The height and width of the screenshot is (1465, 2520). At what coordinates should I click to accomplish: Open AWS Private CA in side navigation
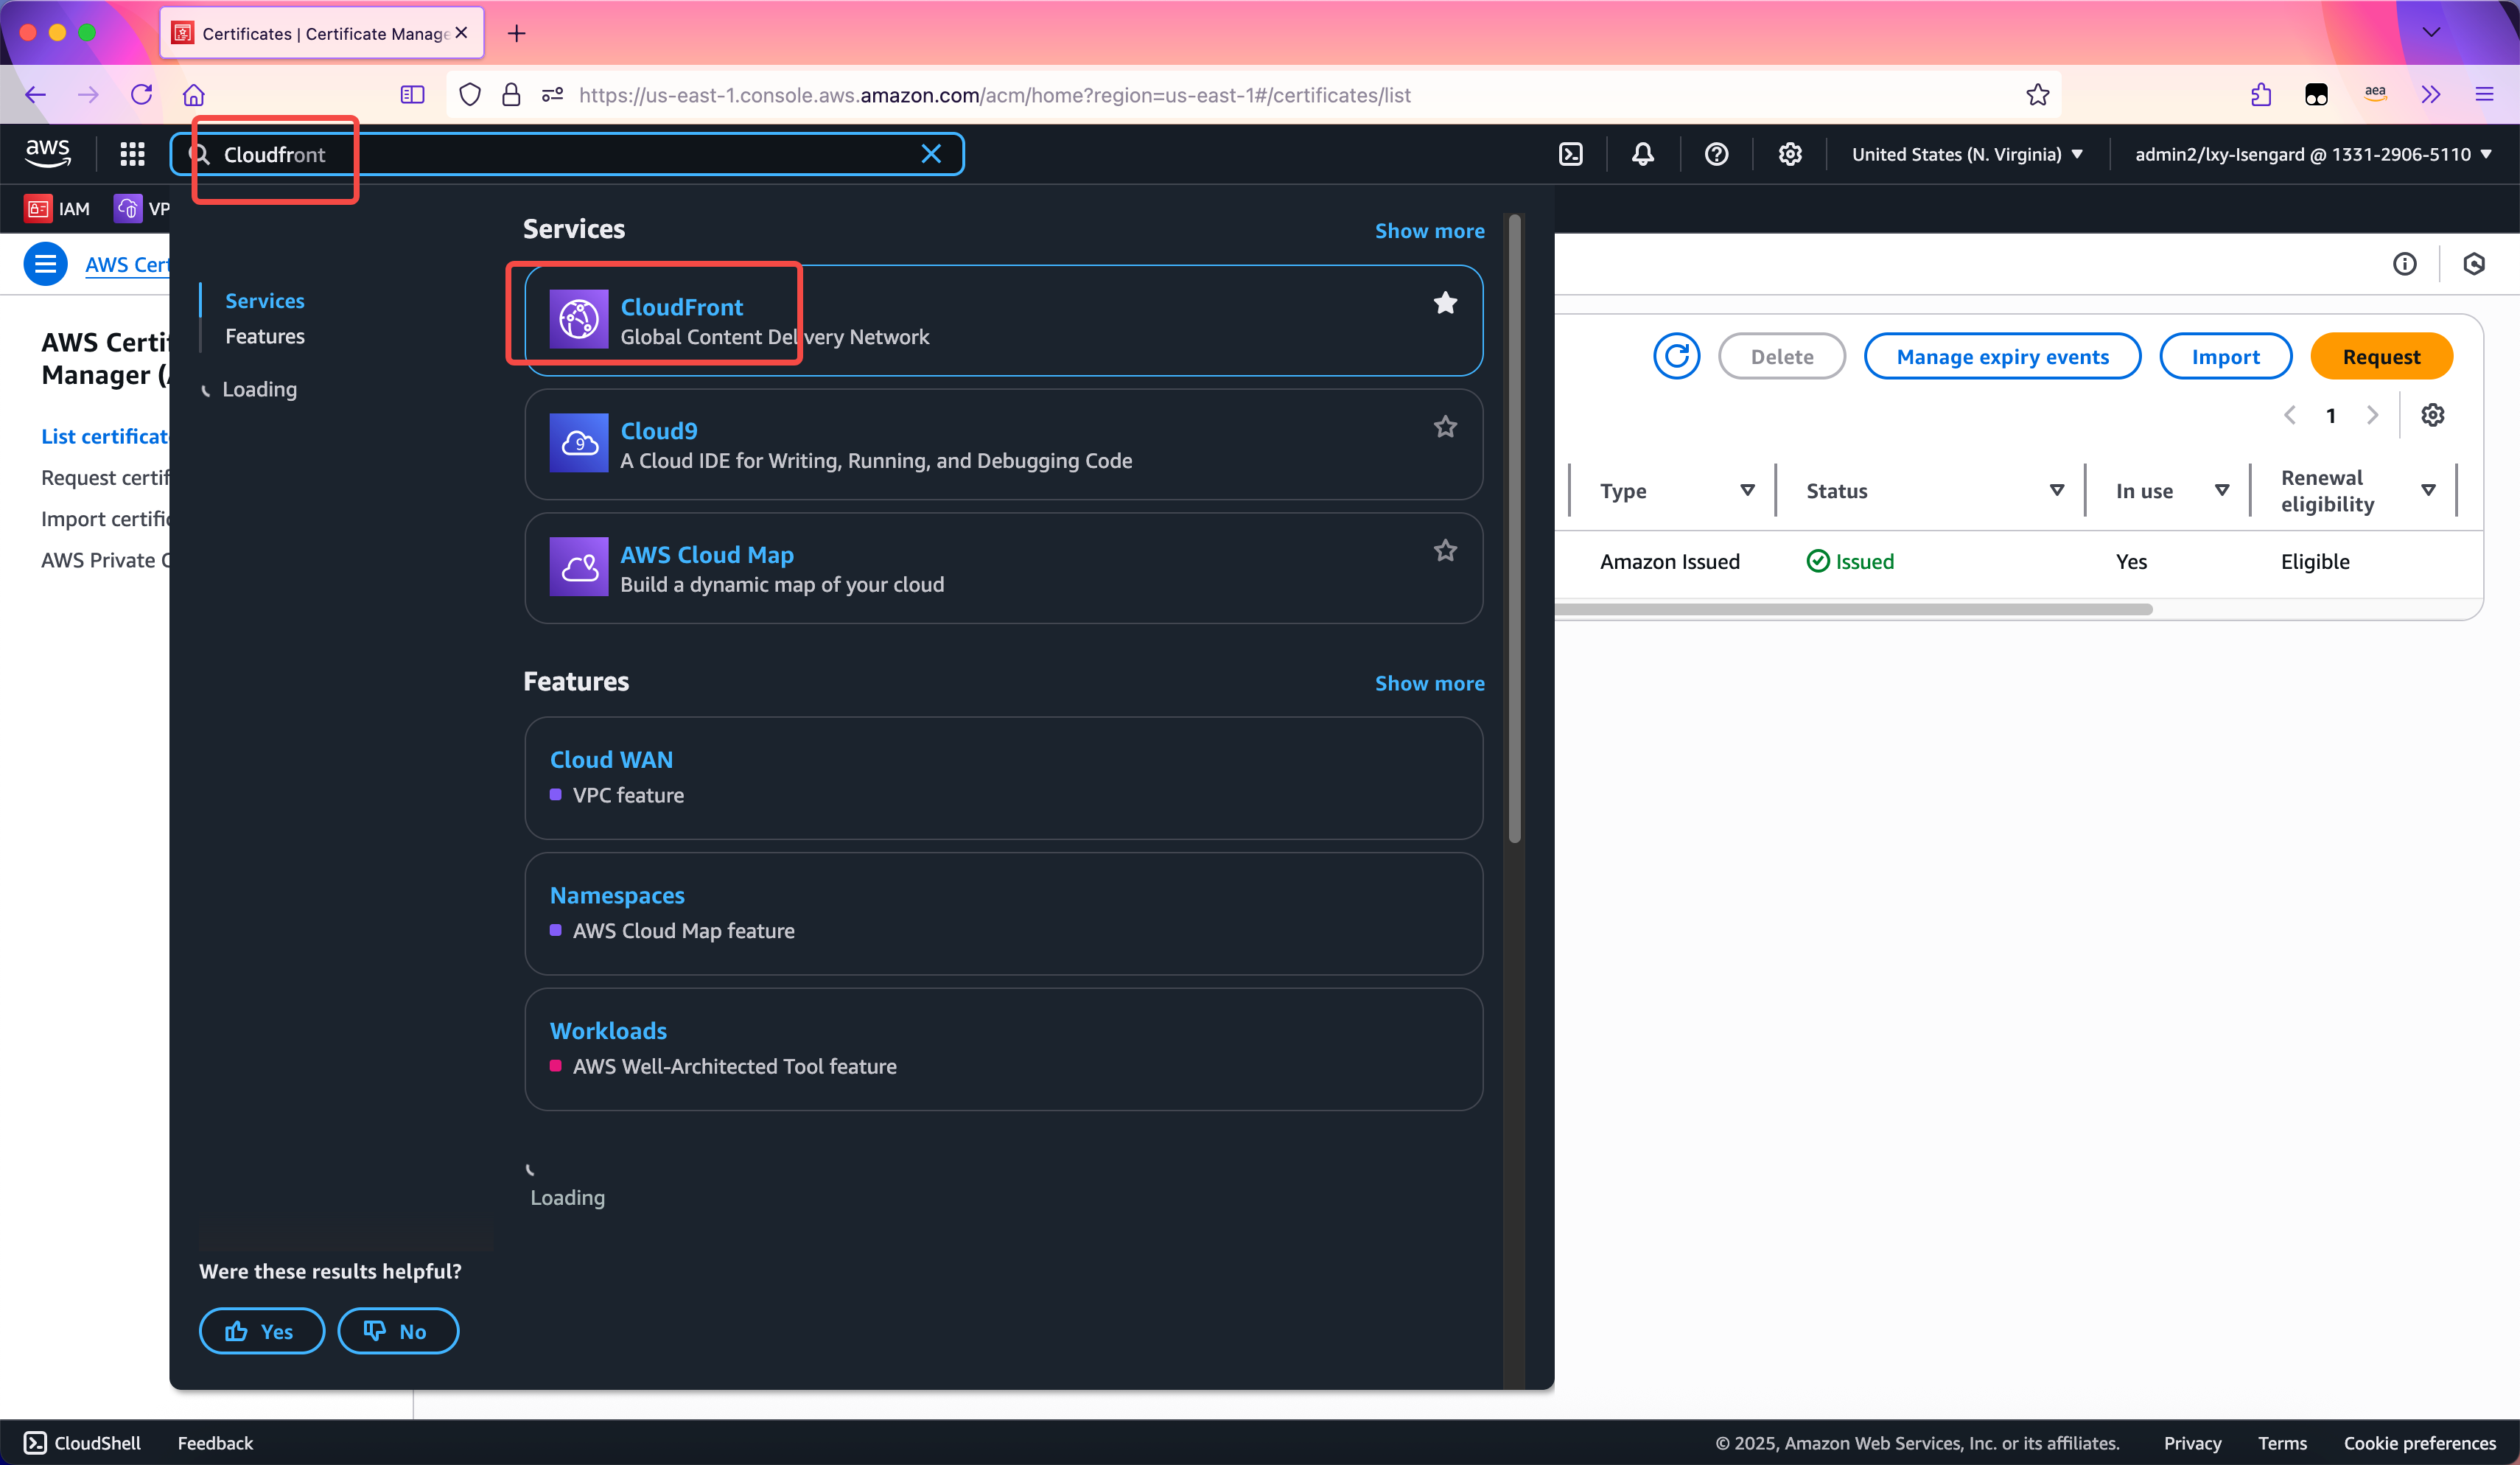click(105, 560)
